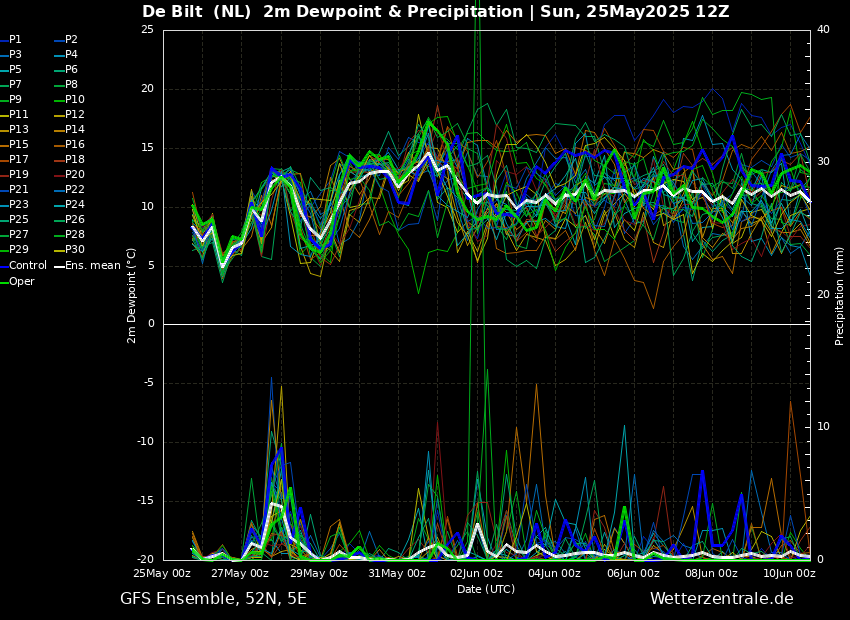
Task: Select the 'Control' entry in the legend
Action: [28, 266]
